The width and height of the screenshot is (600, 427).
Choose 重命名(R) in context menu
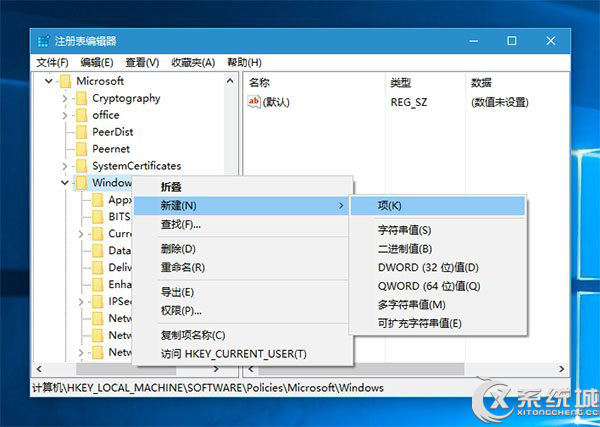(x=243, y=267)
